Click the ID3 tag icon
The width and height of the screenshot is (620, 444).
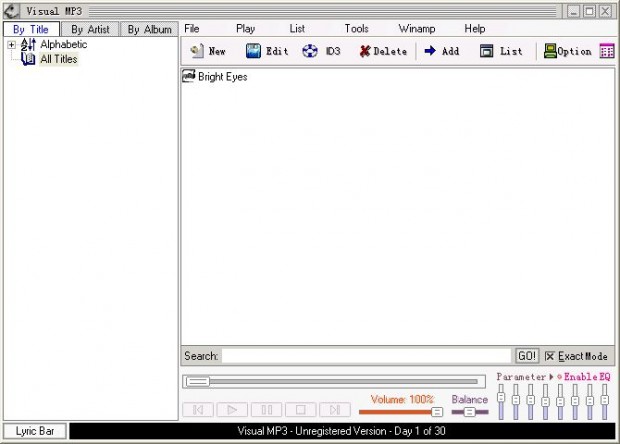pyautogui.click(x=310, y=51)
